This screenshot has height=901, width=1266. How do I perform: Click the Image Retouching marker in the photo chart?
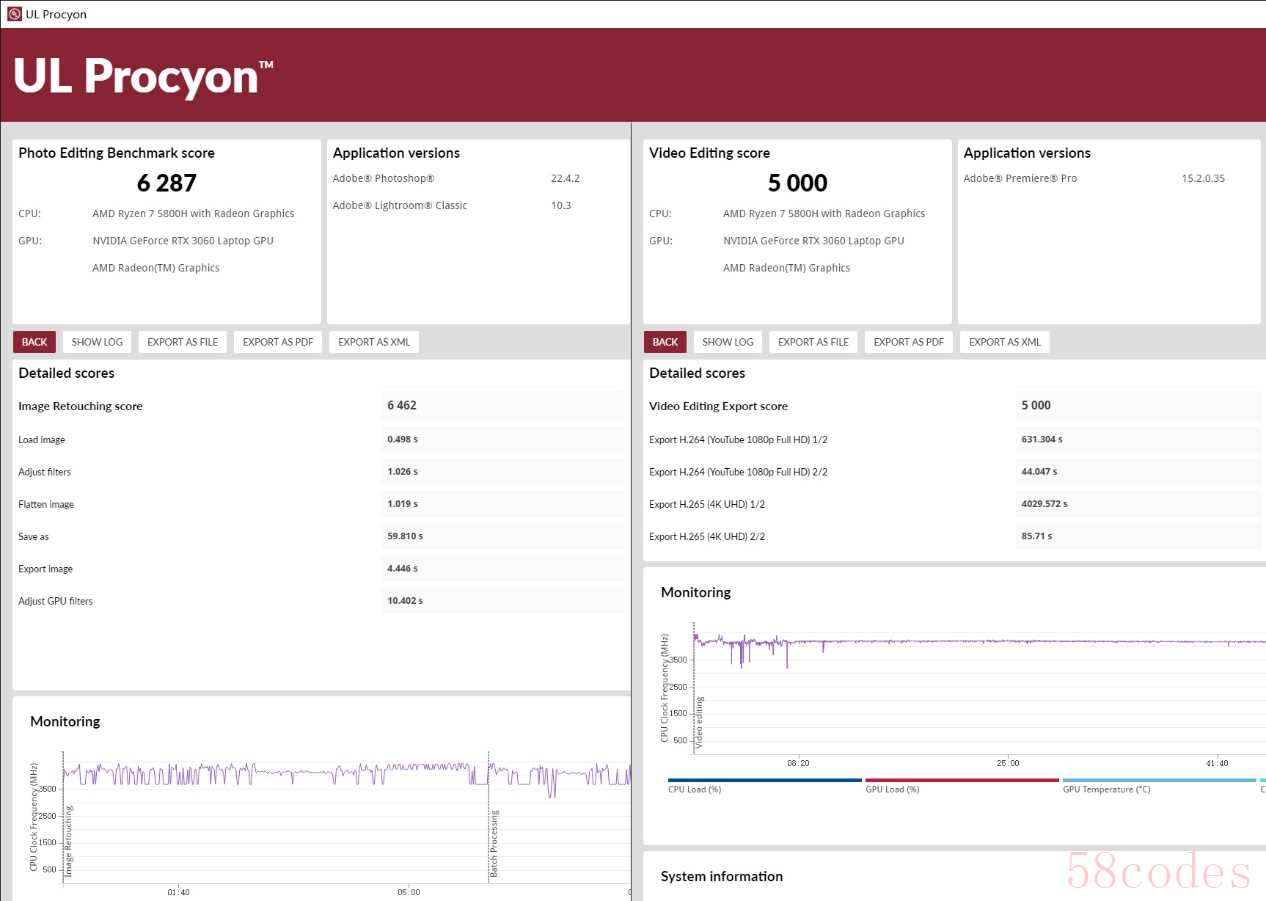69,841
